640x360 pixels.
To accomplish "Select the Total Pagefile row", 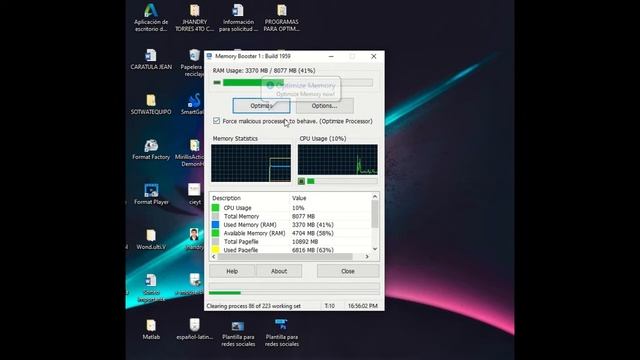I will pyautogui.click(x=291, y=242).
